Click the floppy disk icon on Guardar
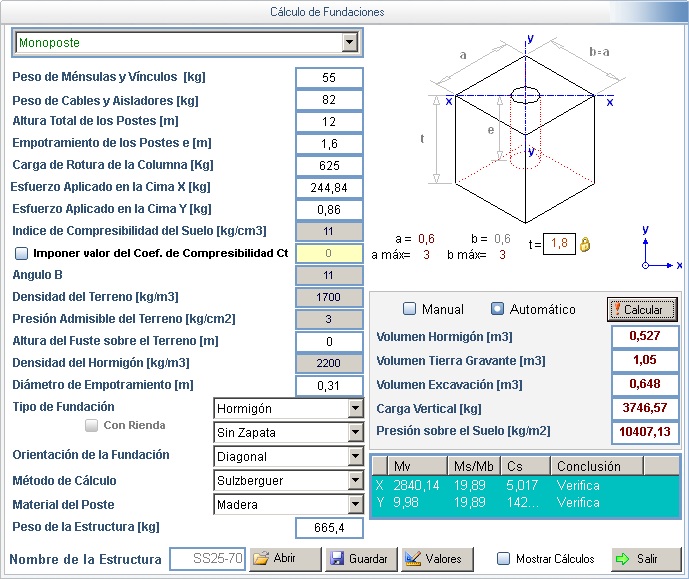Viewport: 689px width, 579px height. point(337,558)
